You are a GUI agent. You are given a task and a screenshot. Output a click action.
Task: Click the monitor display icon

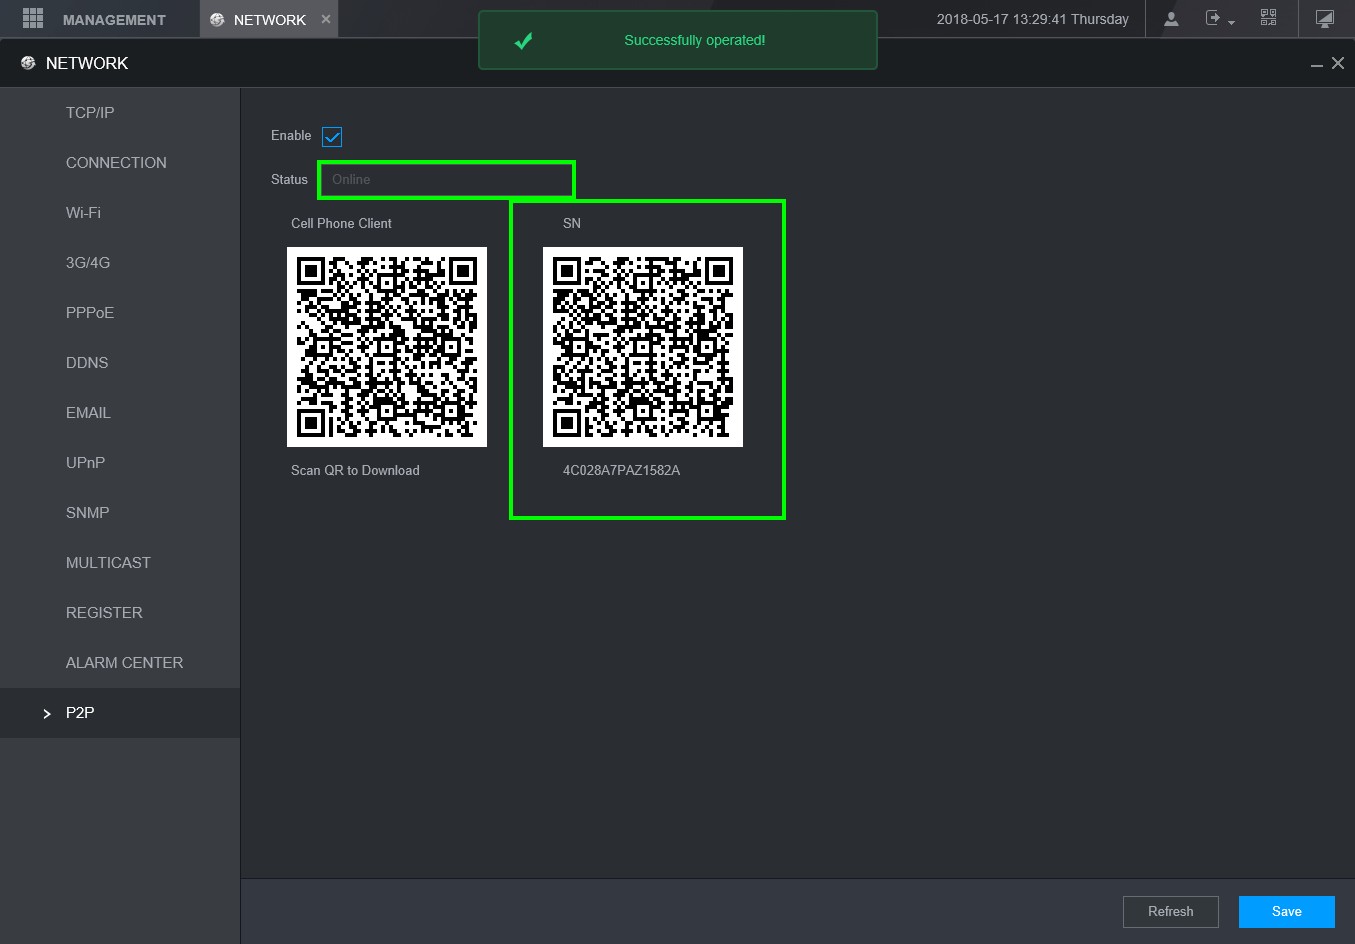click(x=1324, y=19)
